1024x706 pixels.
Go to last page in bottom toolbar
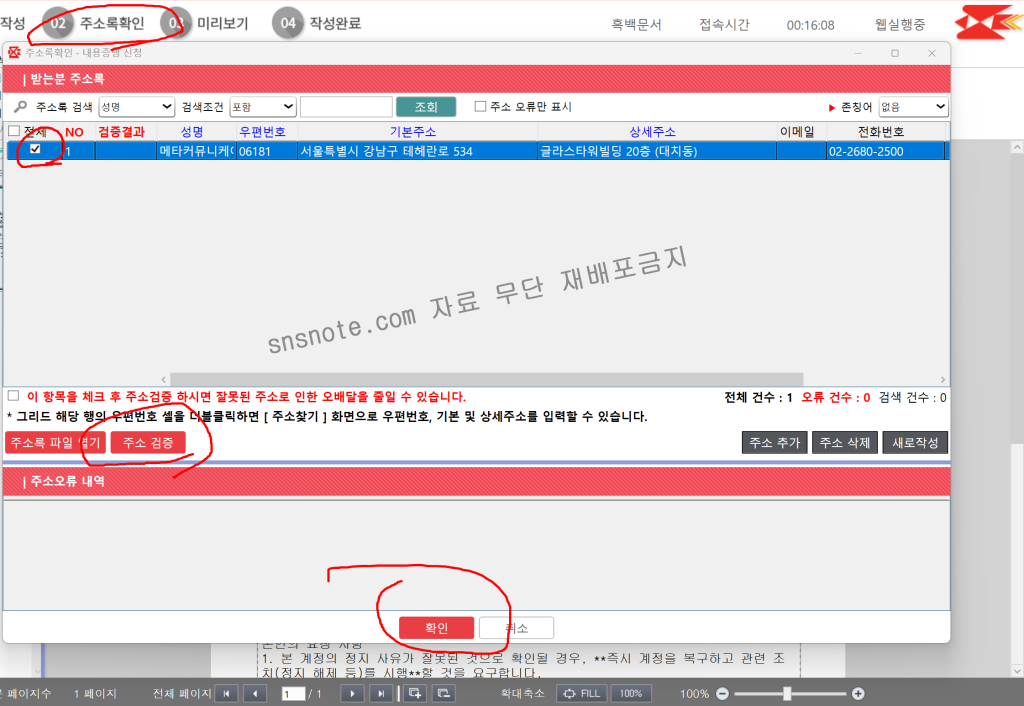coord(381,694)
